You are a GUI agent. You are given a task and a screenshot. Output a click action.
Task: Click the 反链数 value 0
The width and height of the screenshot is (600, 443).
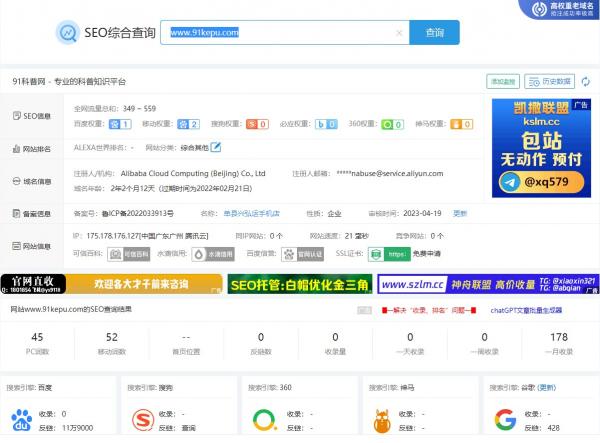pos(261,337)
